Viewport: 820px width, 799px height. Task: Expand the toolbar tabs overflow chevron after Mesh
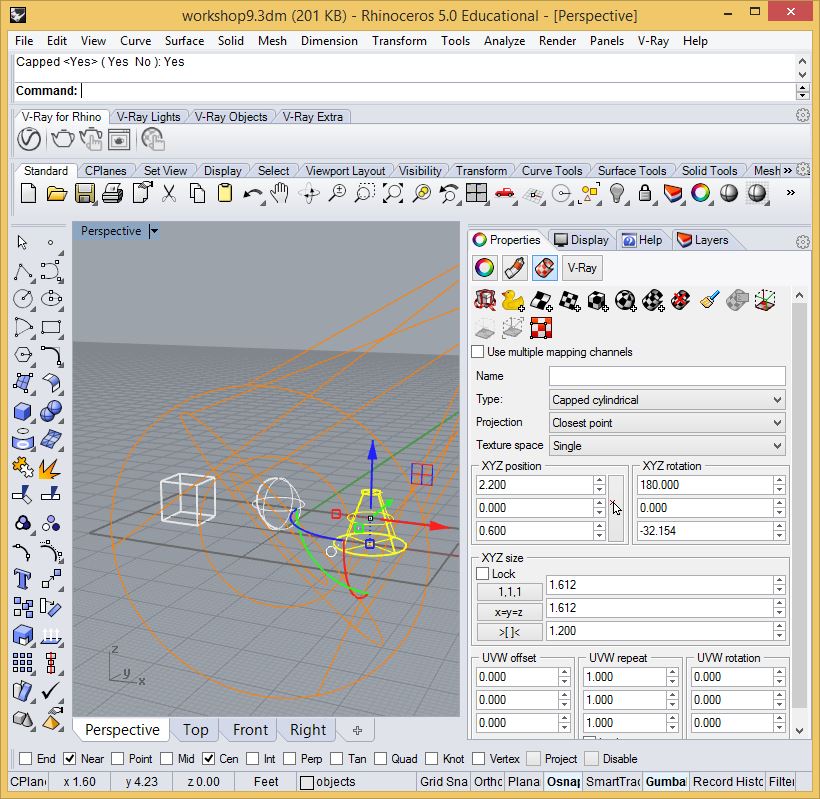coord(787,170)
